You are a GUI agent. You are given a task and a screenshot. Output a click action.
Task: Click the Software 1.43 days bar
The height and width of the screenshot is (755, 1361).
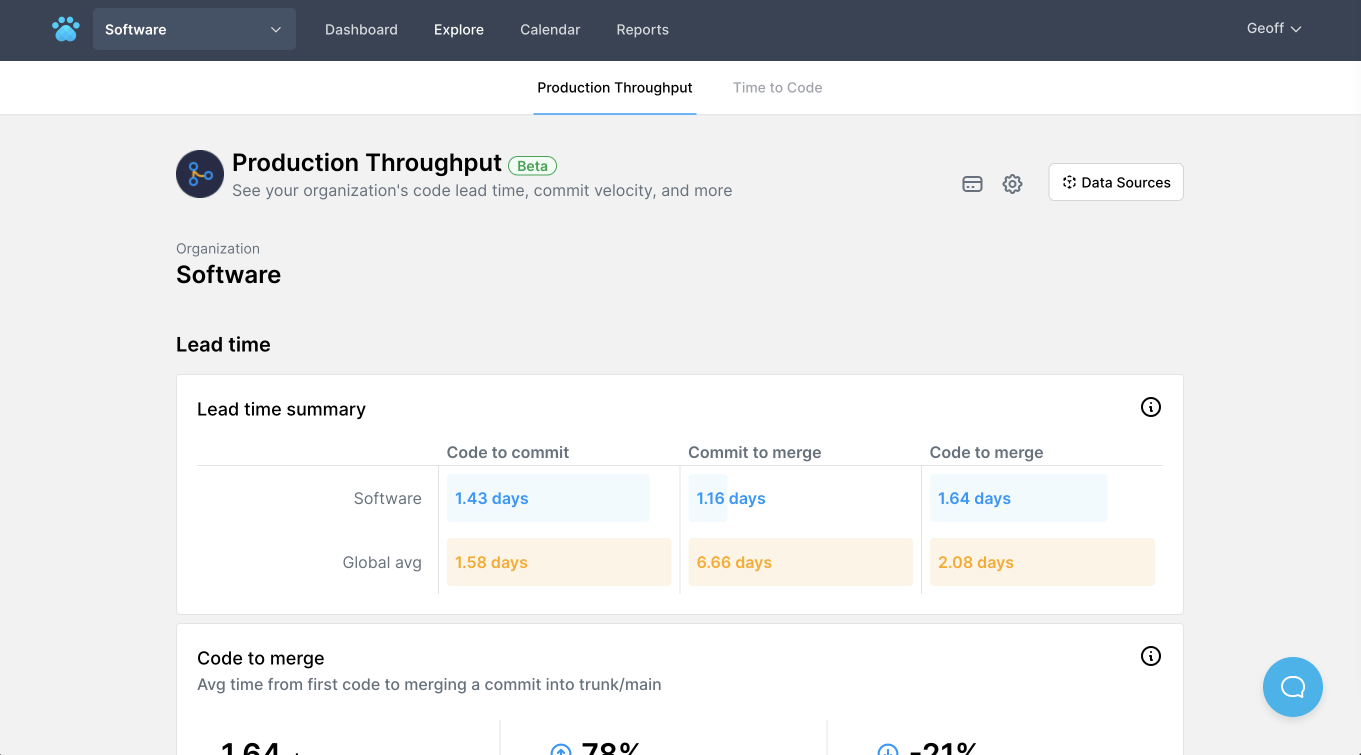[x=548, y=498]
